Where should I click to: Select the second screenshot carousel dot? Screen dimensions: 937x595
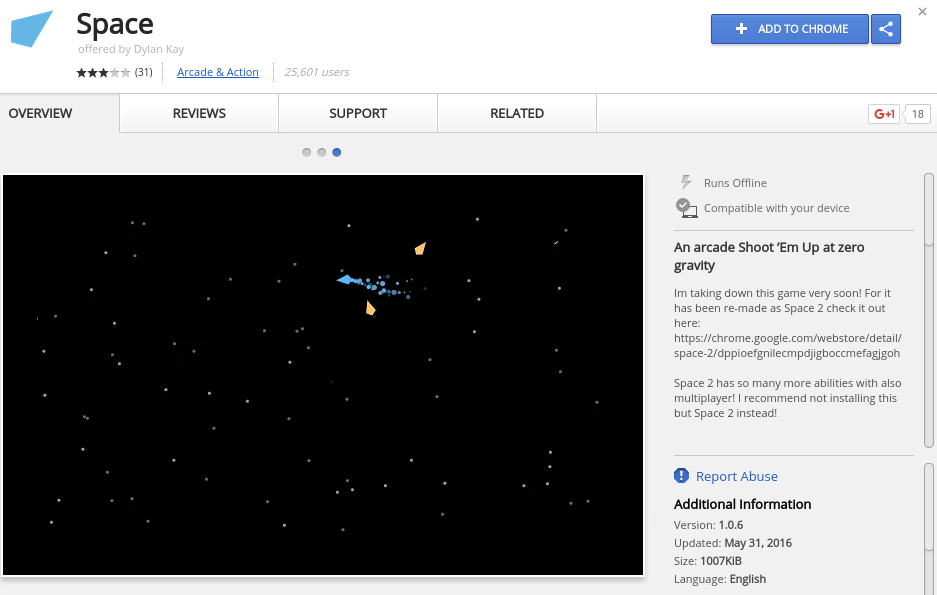click(321, 152)
